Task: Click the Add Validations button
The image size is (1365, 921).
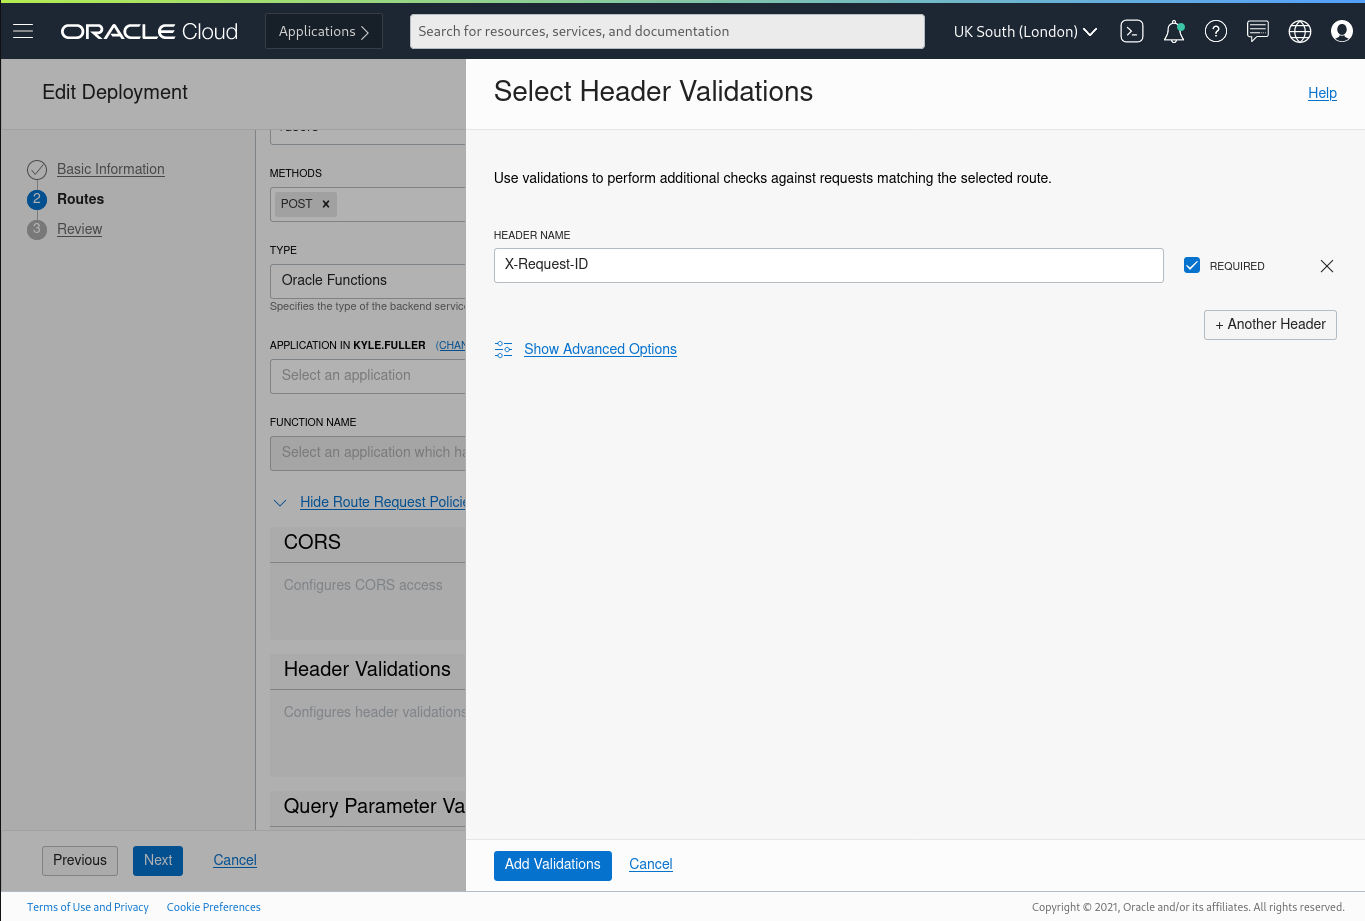Action: [552, 865]
